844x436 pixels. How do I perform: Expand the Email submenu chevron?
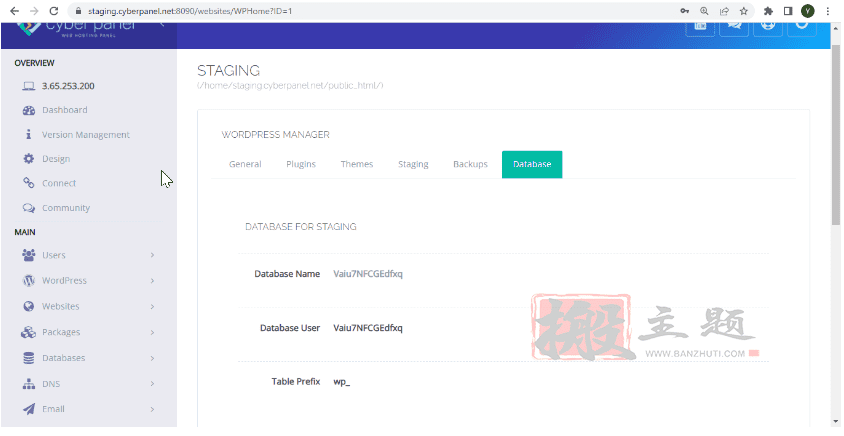152,409
